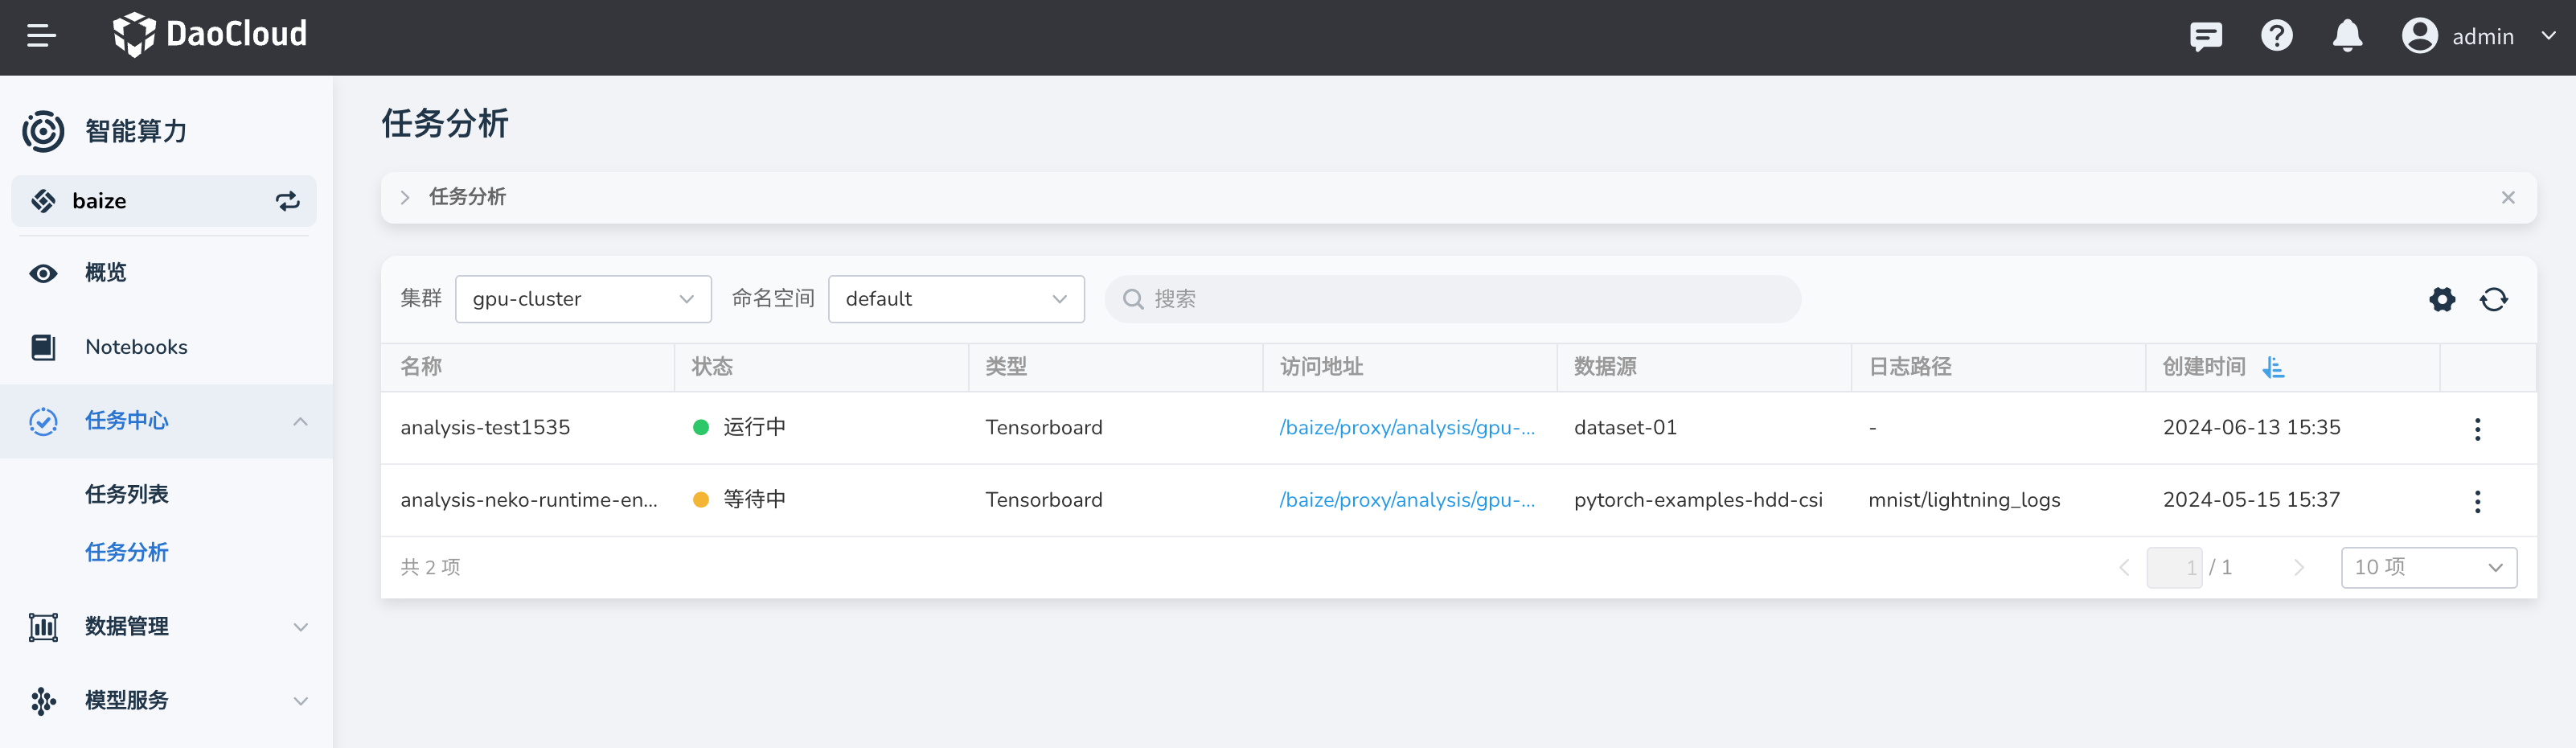The image size is (2576, 748).
Task: Open the 命名空间 default dropdown
Action: click(x=955, y=298)
